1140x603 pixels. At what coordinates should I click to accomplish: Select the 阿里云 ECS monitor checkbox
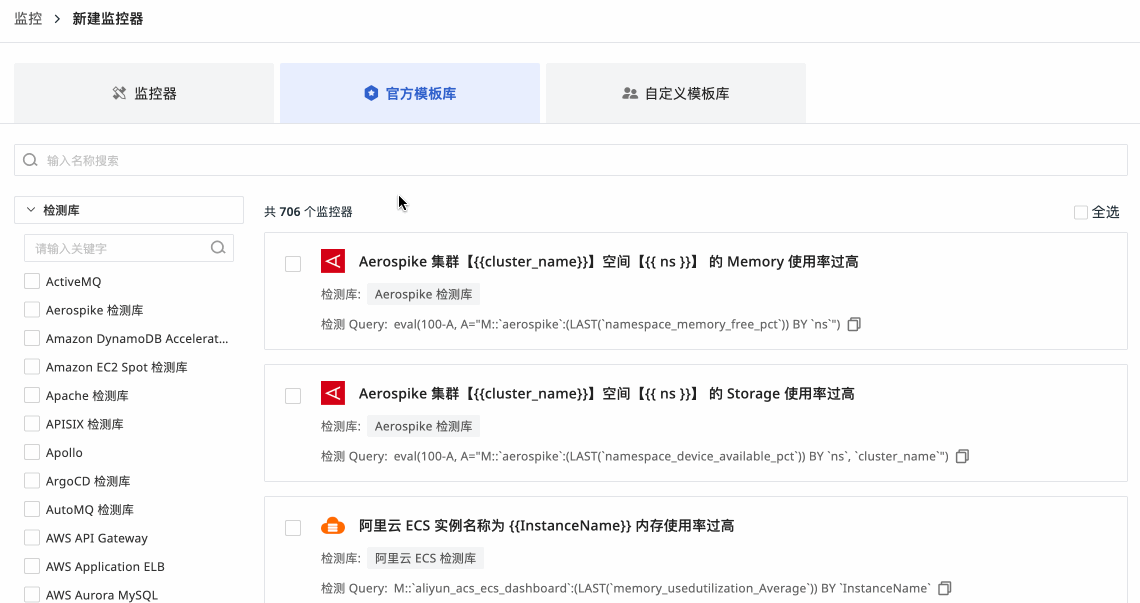pyautogui.click(x=293, y=528)
